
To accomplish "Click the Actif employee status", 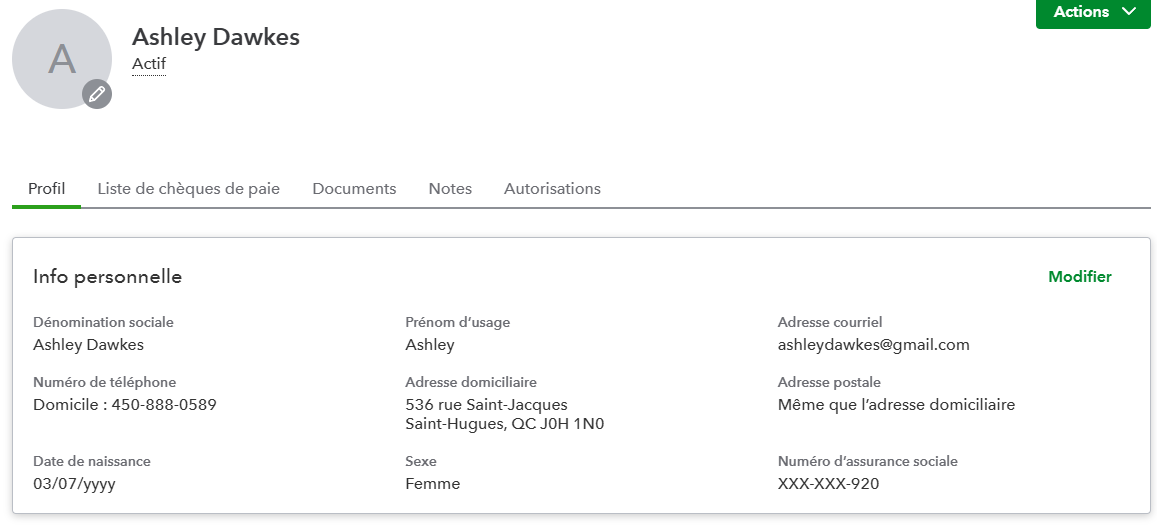I will (149, 64).
